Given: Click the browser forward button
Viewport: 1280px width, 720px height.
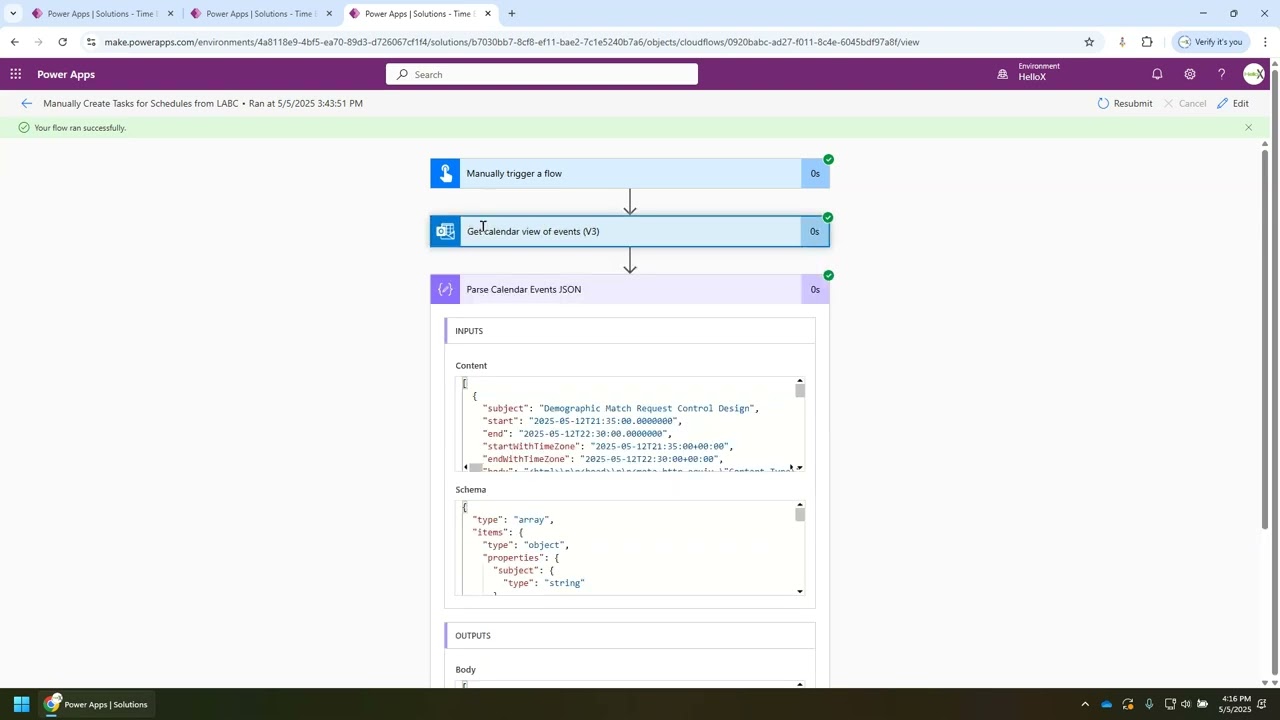Looking at the screenshot, I should tap(38, 42).
